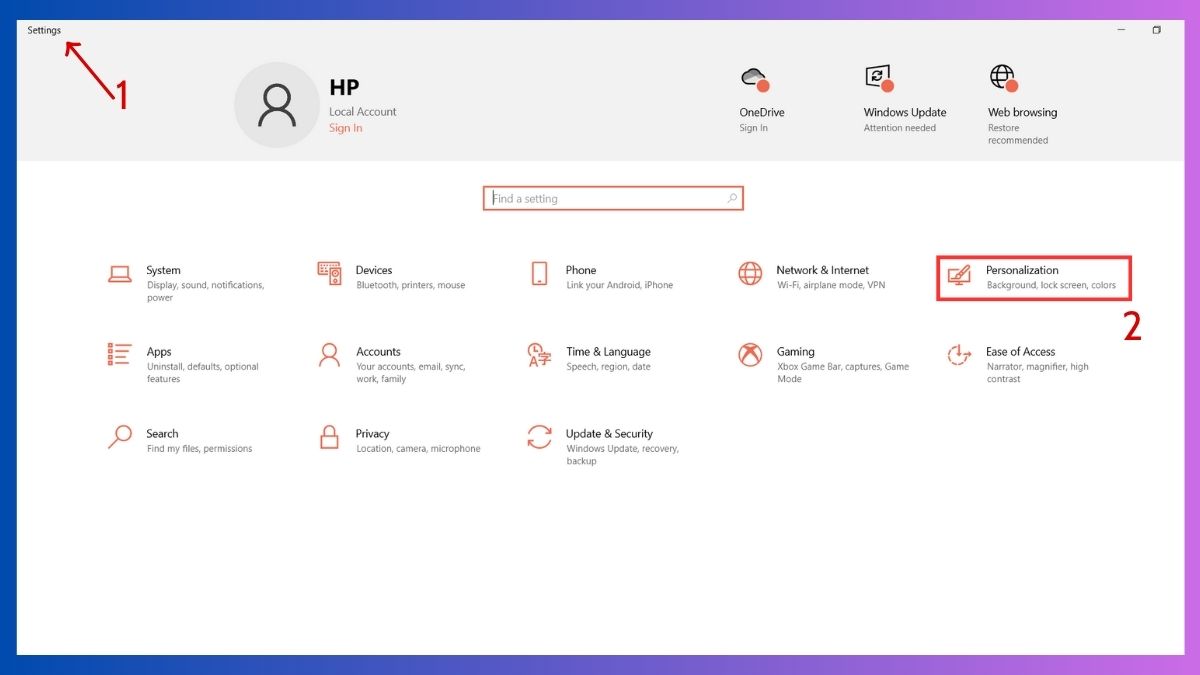The height and width of the screenshot is (675, 1200).
Task: Click 'Wi-Fi, airplane mode, VPN' description
Action: (831, 285)
